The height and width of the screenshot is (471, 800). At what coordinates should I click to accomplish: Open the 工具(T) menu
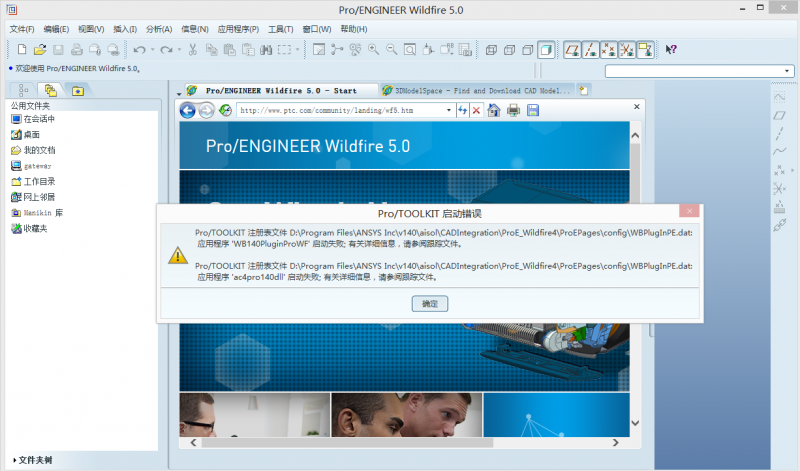(x=281, y=29)
